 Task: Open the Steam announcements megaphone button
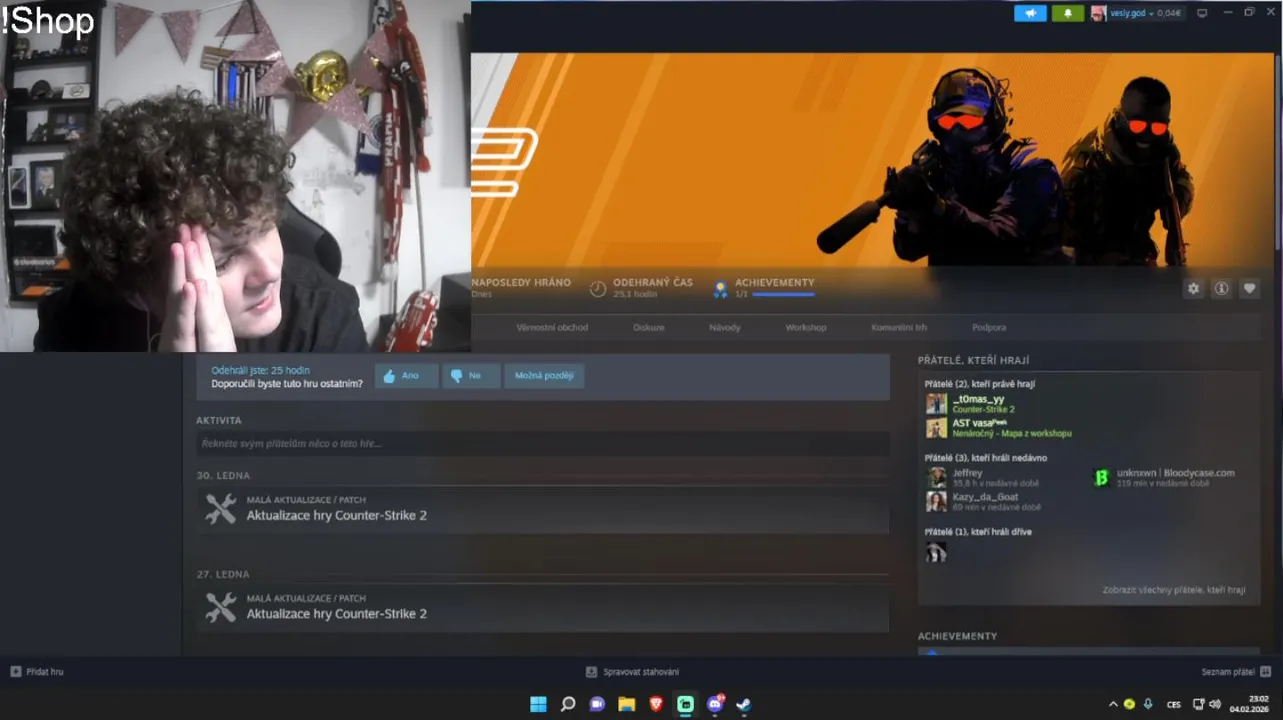click(1030, 13)
